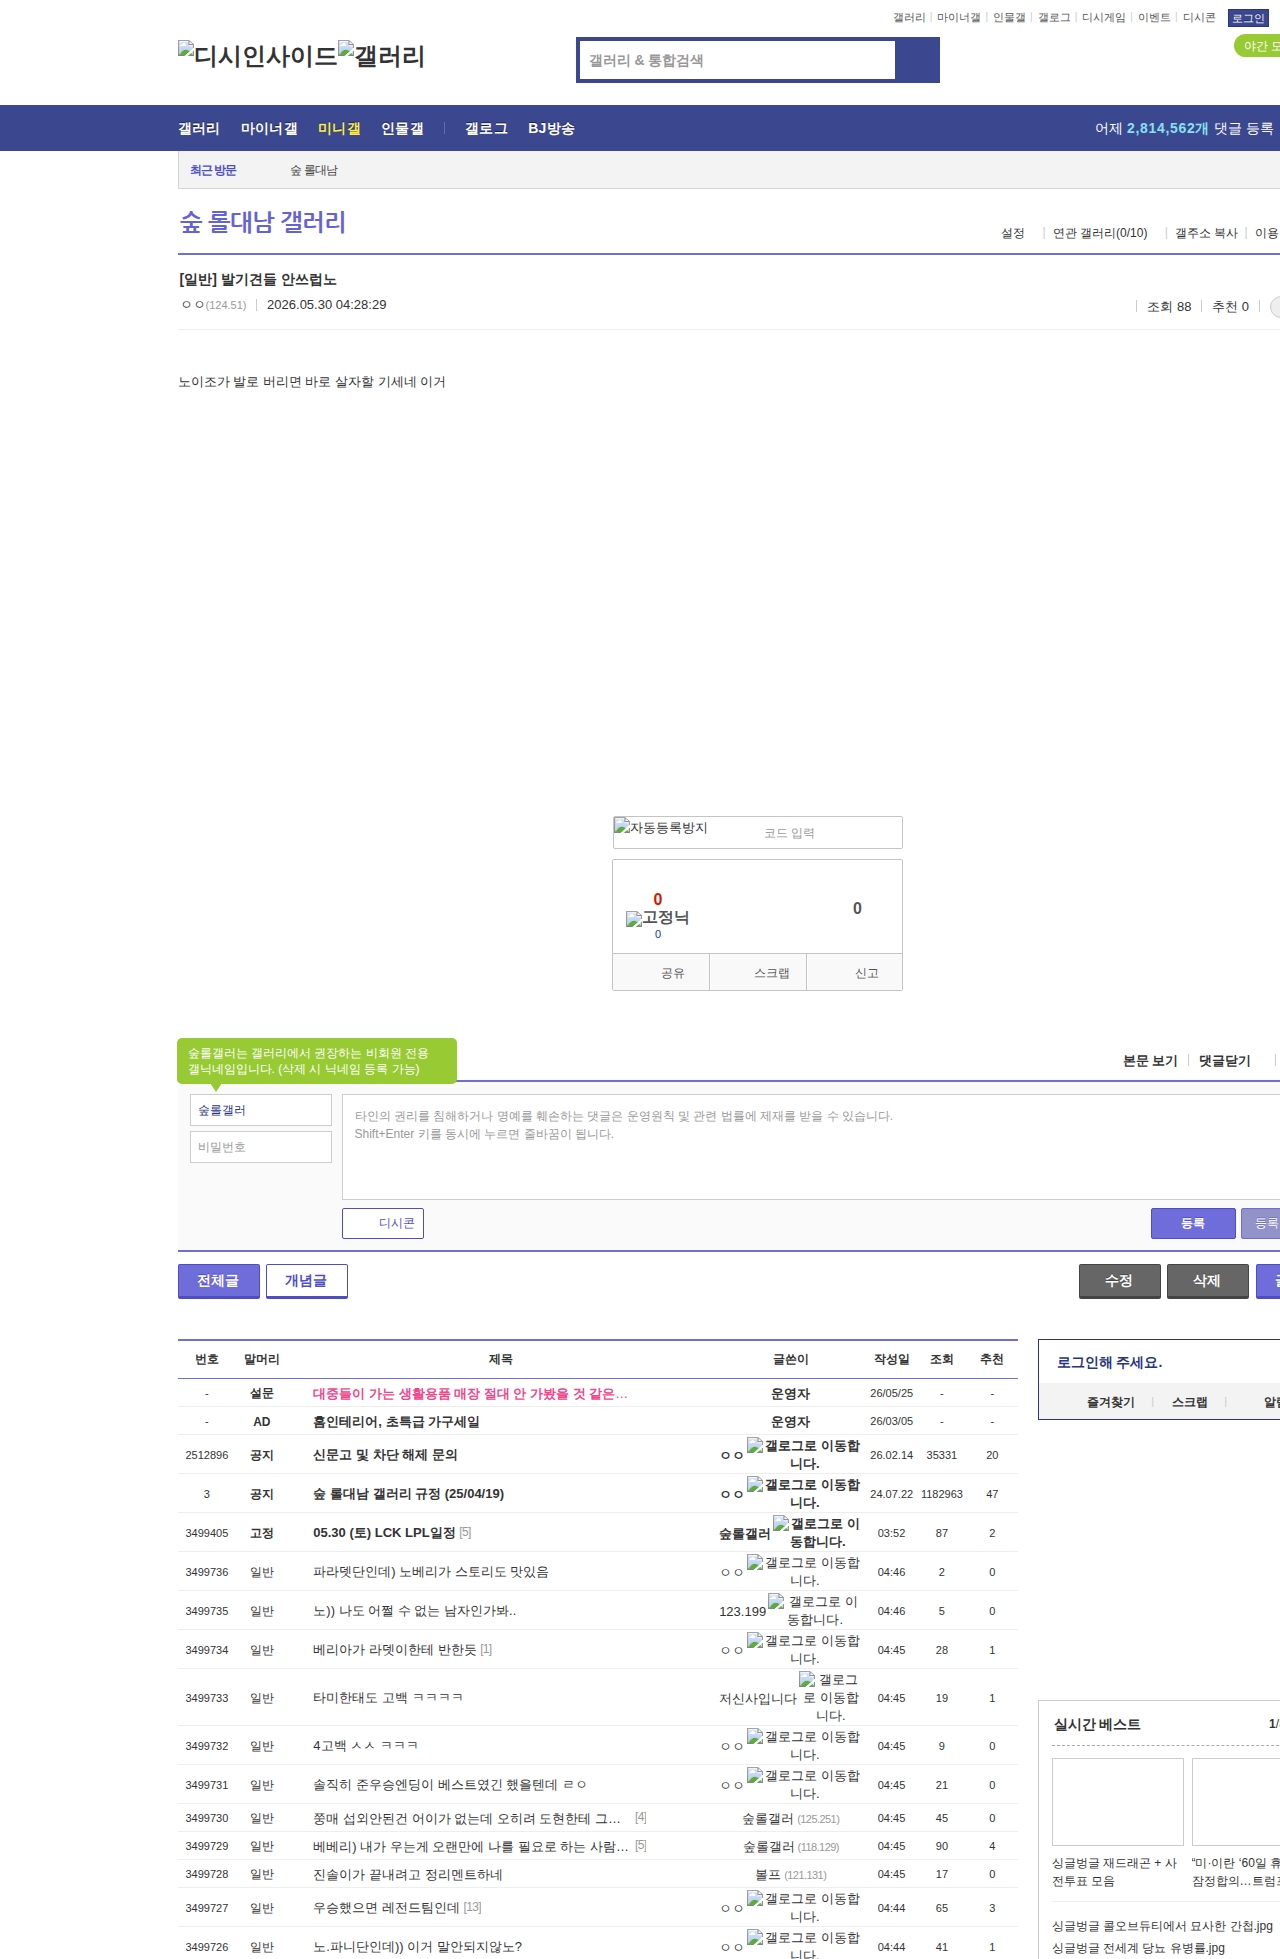Viewport: 1280px width, 1959px height.
Task: Expand 연관 갤러리(0/10) list
Action: tap(1100, 233)
